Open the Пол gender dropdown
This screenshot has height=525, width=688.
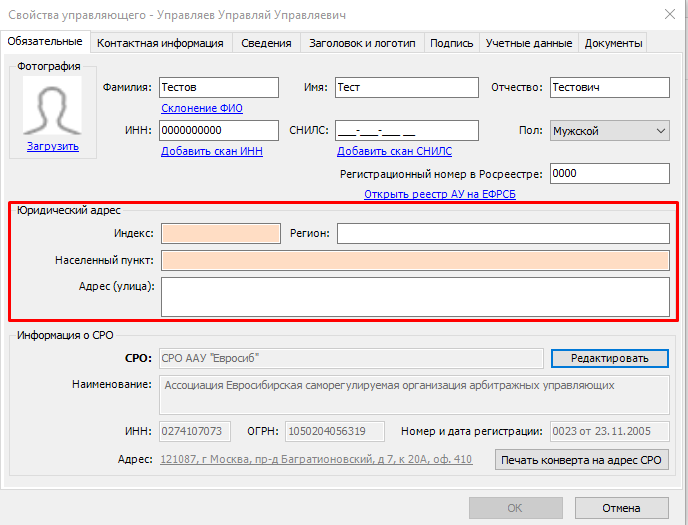[x=609, y=131]
